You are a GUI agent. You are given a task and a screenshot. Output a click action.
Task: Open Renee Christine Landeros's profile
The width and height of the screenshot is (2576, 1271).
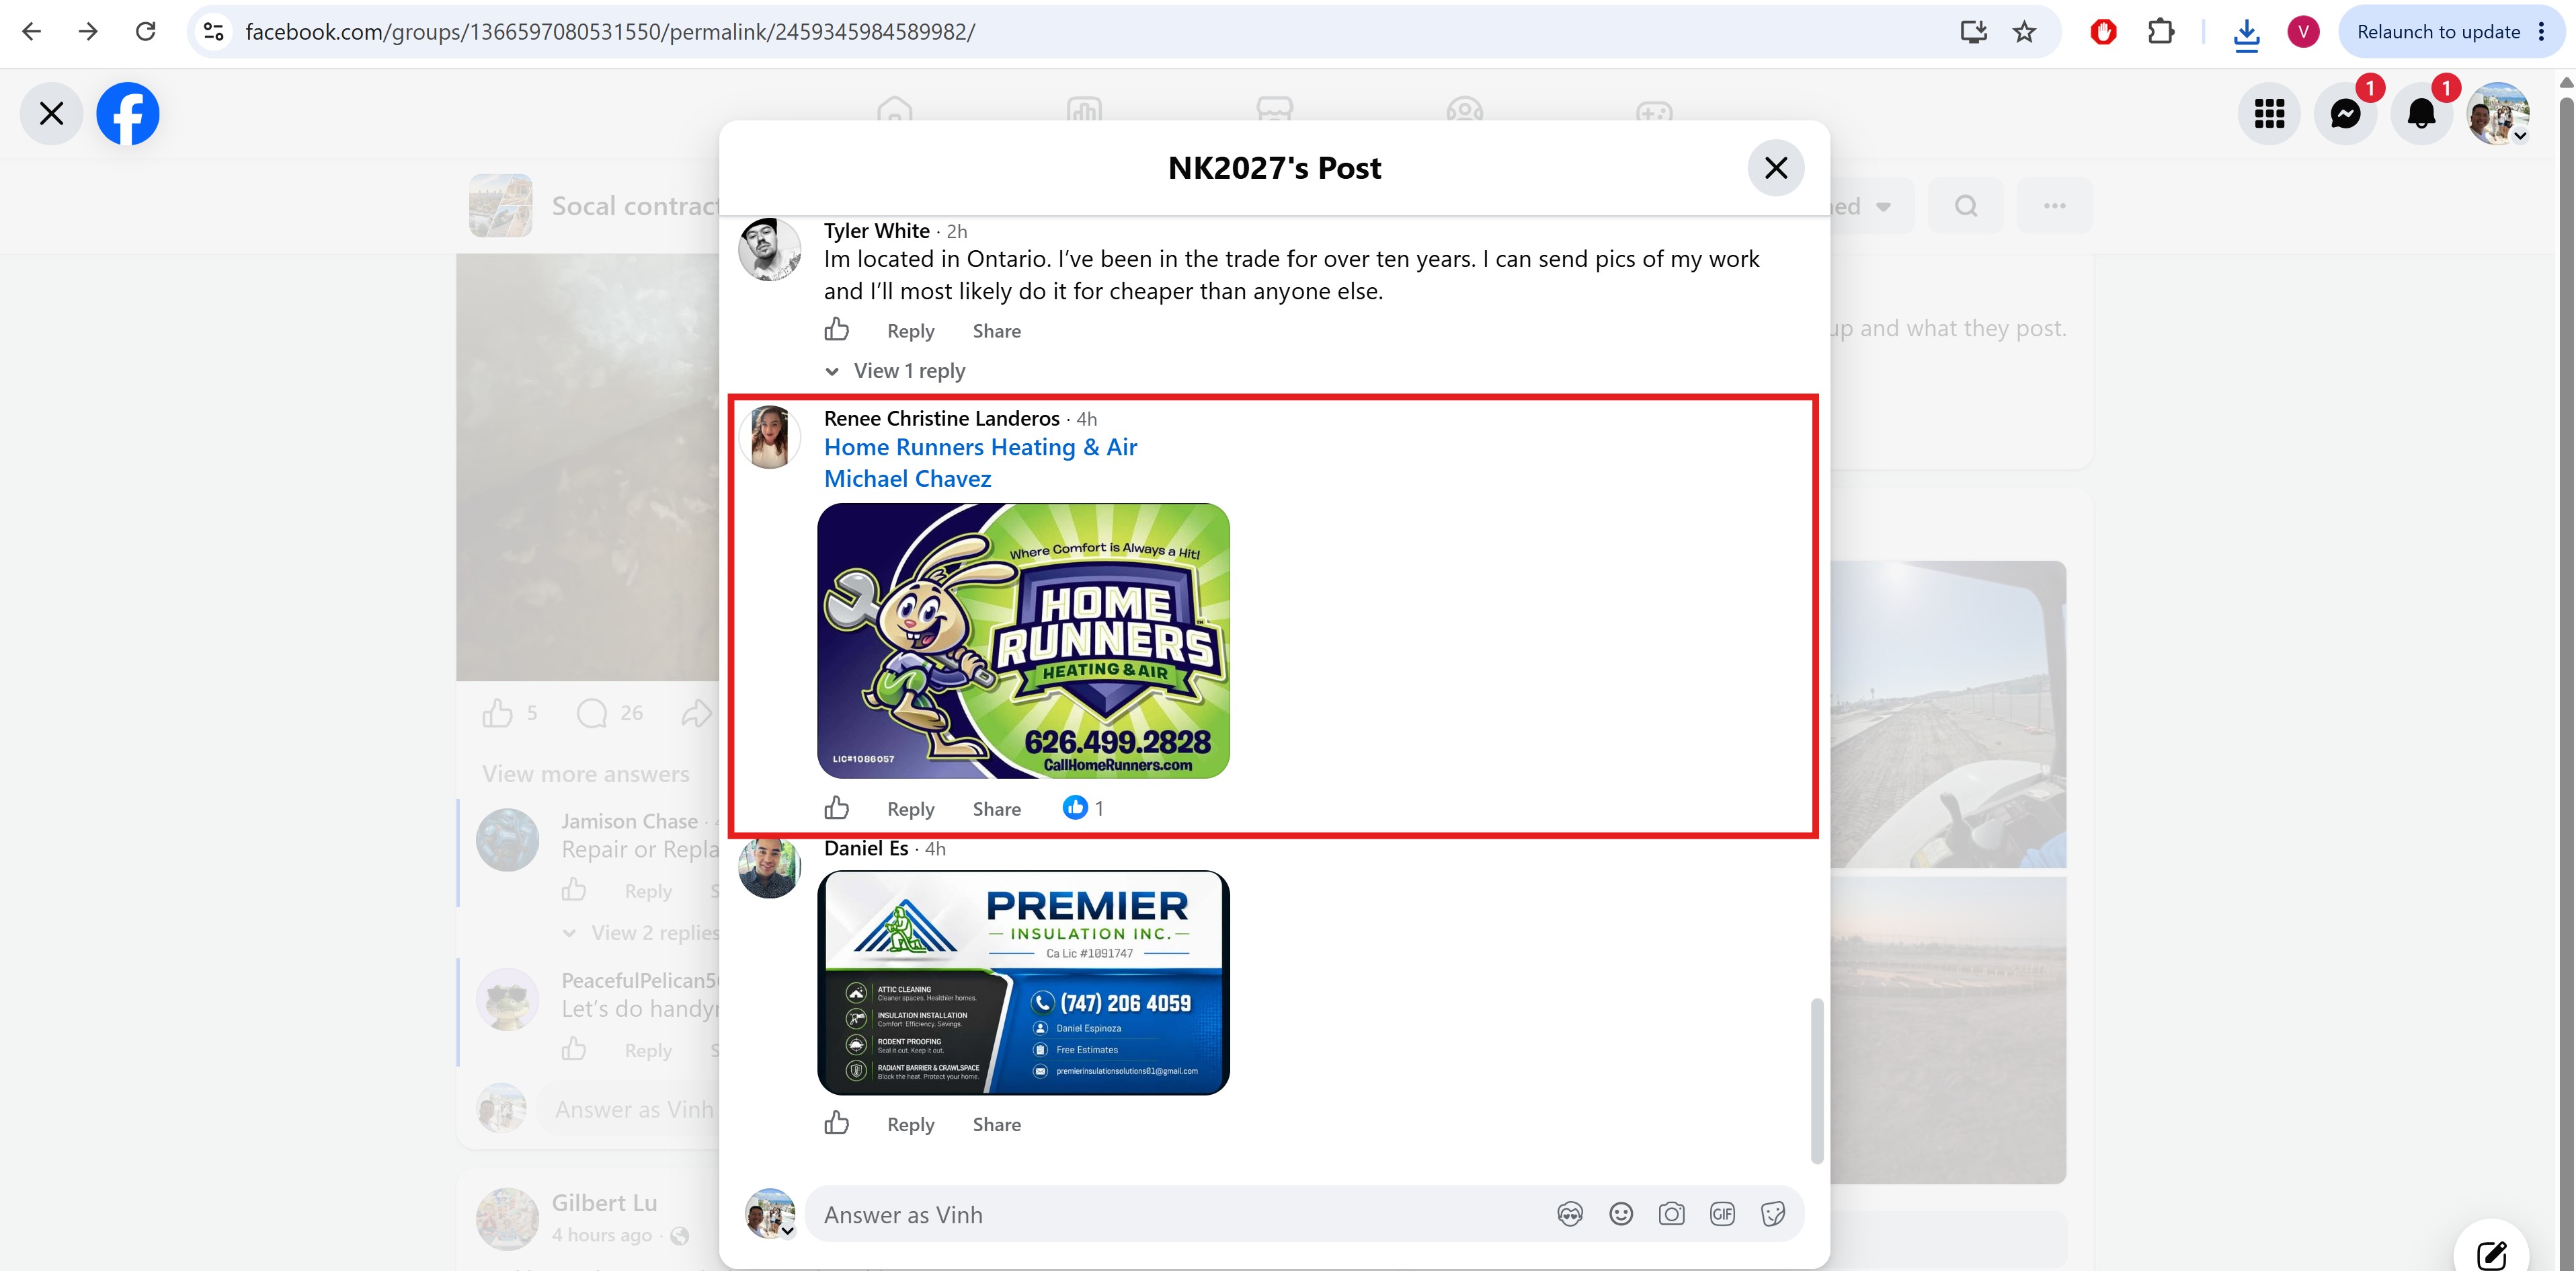tap(941, 418)
